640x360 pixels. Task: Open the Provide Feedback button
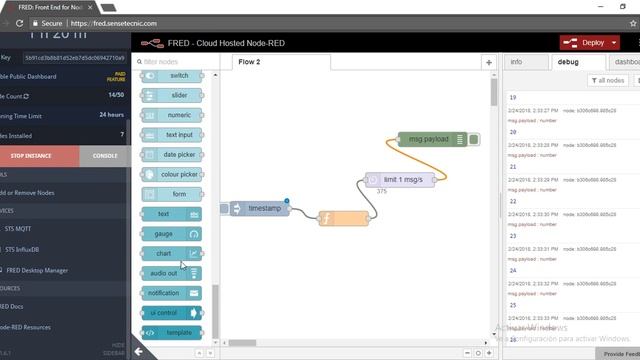click(x=618, y=354)
